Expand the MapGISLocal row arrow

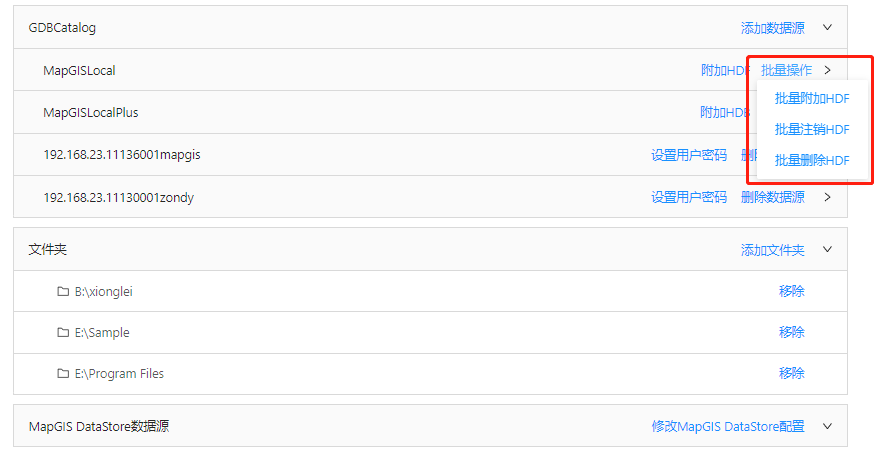pyautogui.click(x=828, y=70)
